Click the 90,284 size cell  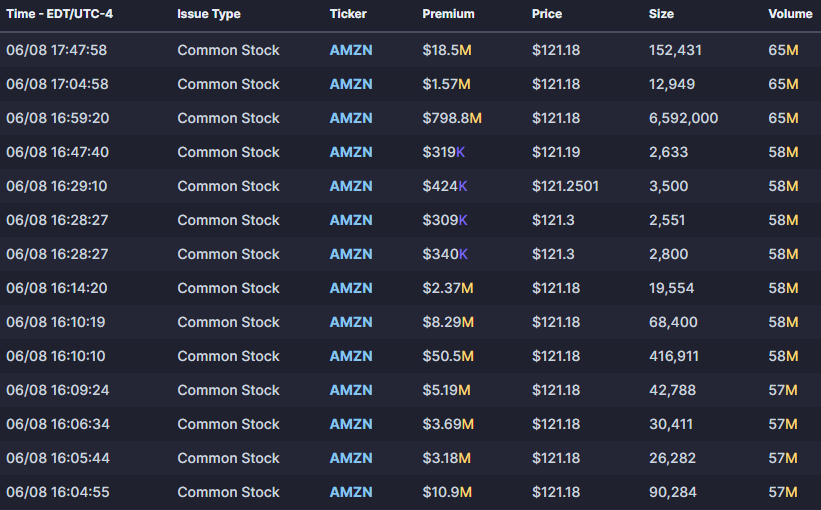click(673, 492)
